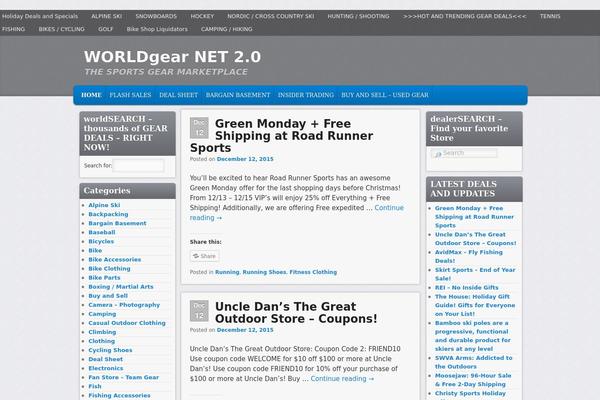Click the December 12, 2015 date under Green Monday

(x=245, y=159)
